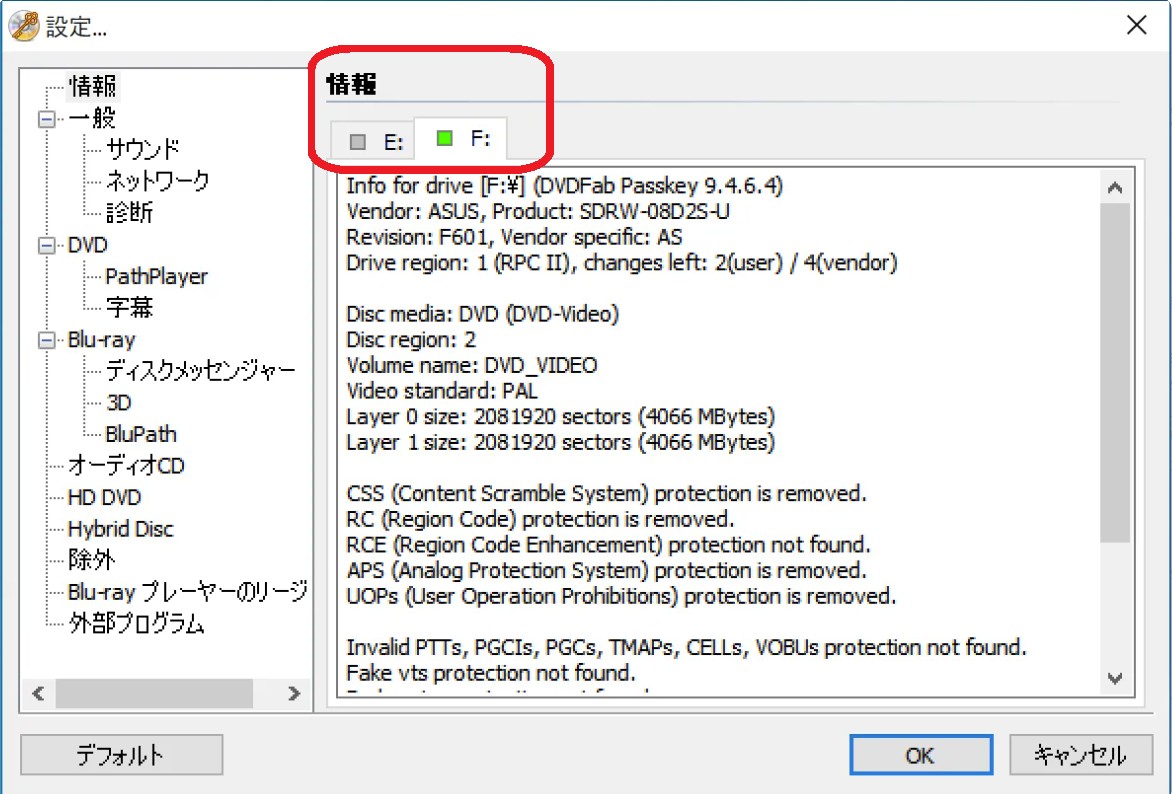Click the green status icon on F: tab
The width and height of the screenshot is (1172, 794).
point(445,138)
